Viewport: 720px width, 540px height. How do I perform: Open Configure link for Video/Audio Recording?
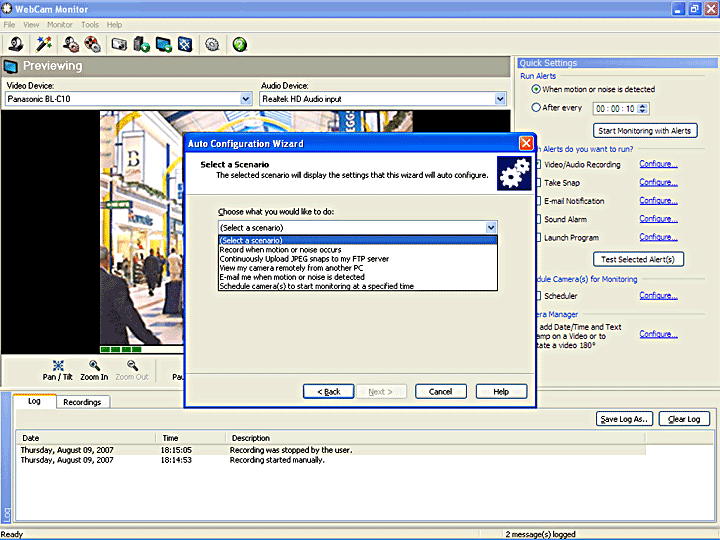(x=658, y=164)
